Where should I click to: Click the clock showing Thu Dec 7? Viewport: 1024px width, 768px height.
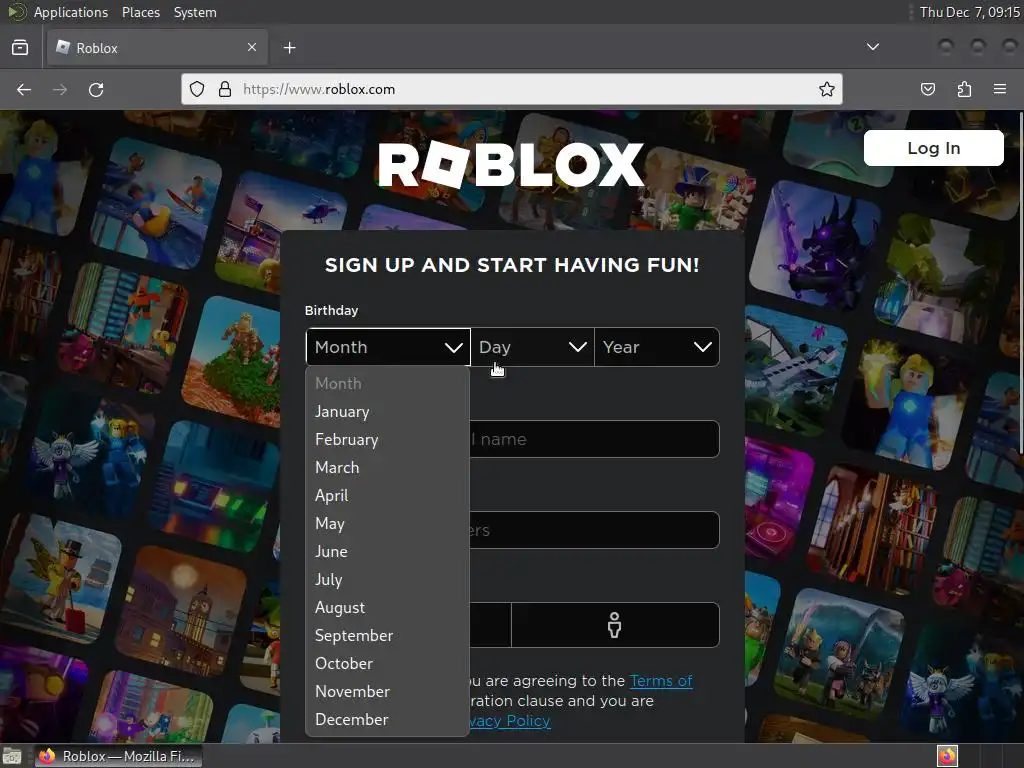969,12
